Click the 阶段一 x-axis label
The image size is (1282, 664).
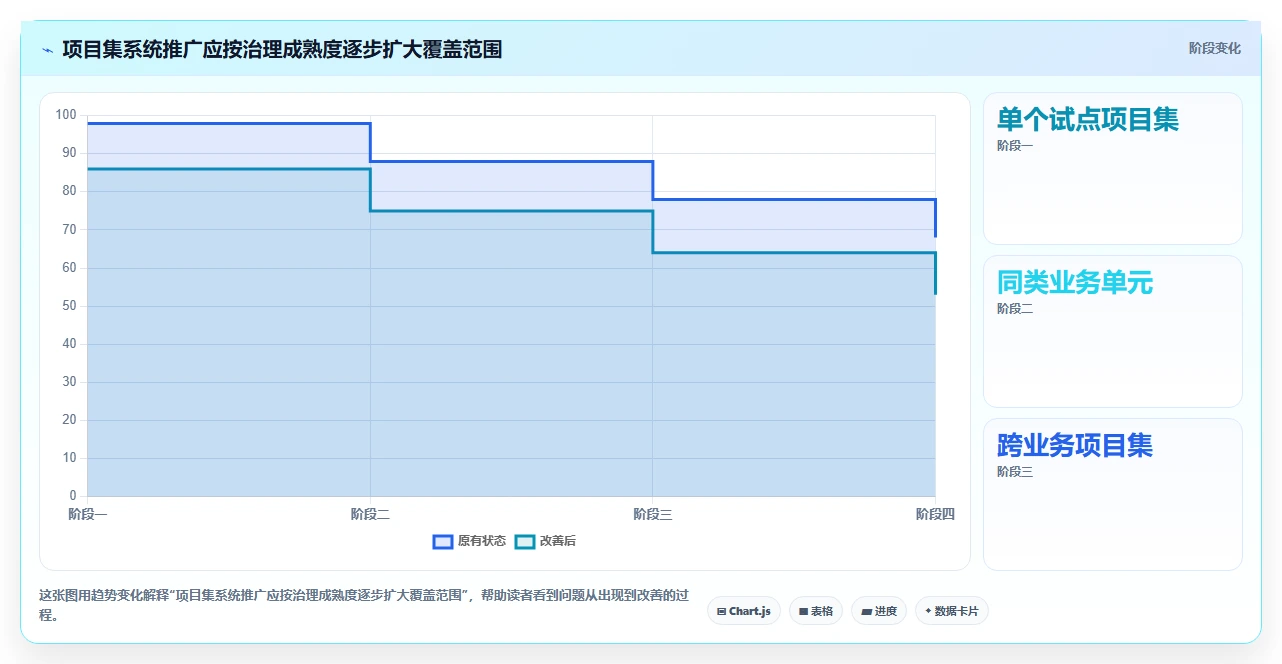pyautogui.click(x=88, y=514)
